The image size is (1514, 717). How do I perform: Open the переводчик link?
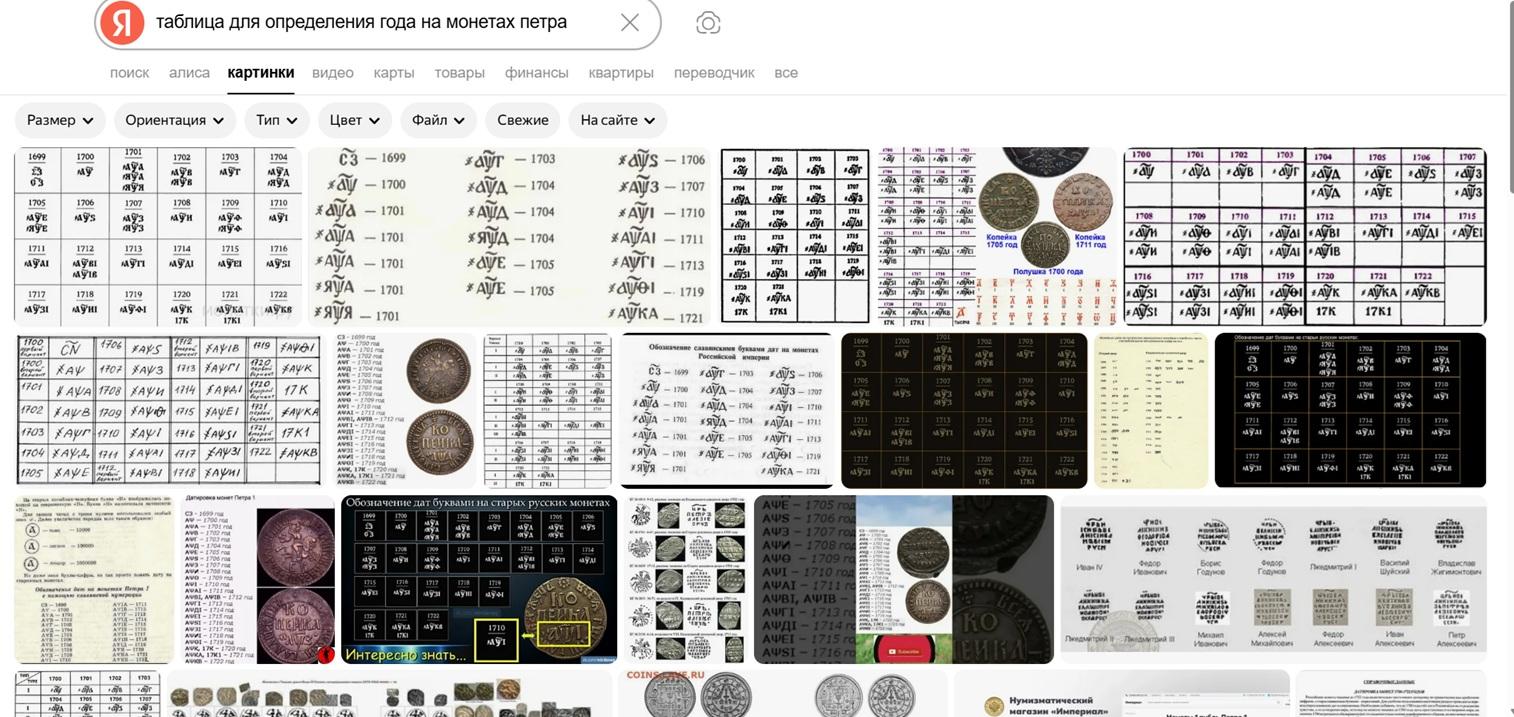tap(714, 73)
